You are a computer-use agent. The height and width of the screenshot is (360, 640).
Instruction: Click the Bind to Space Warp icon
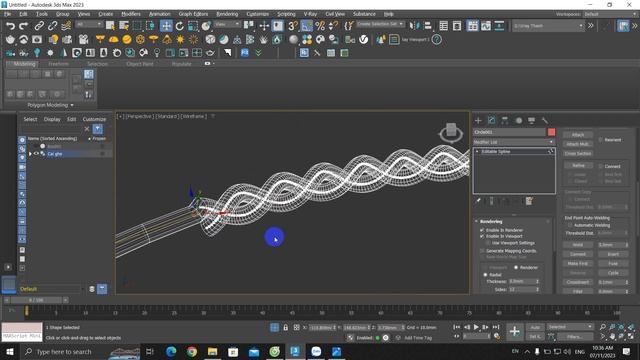tap(66, 26)
